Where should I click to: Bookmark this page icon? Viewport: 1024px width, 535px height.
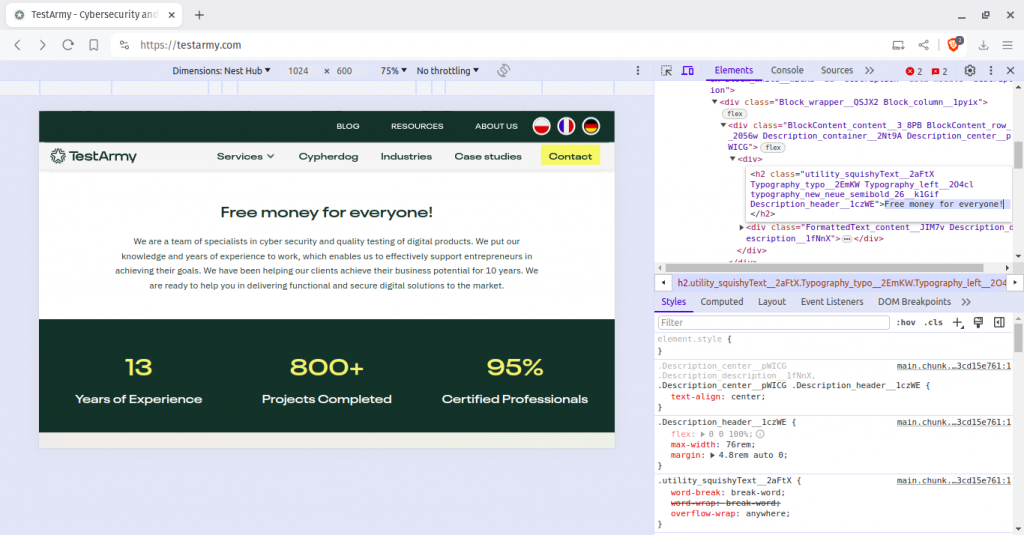tap(93, 45)
